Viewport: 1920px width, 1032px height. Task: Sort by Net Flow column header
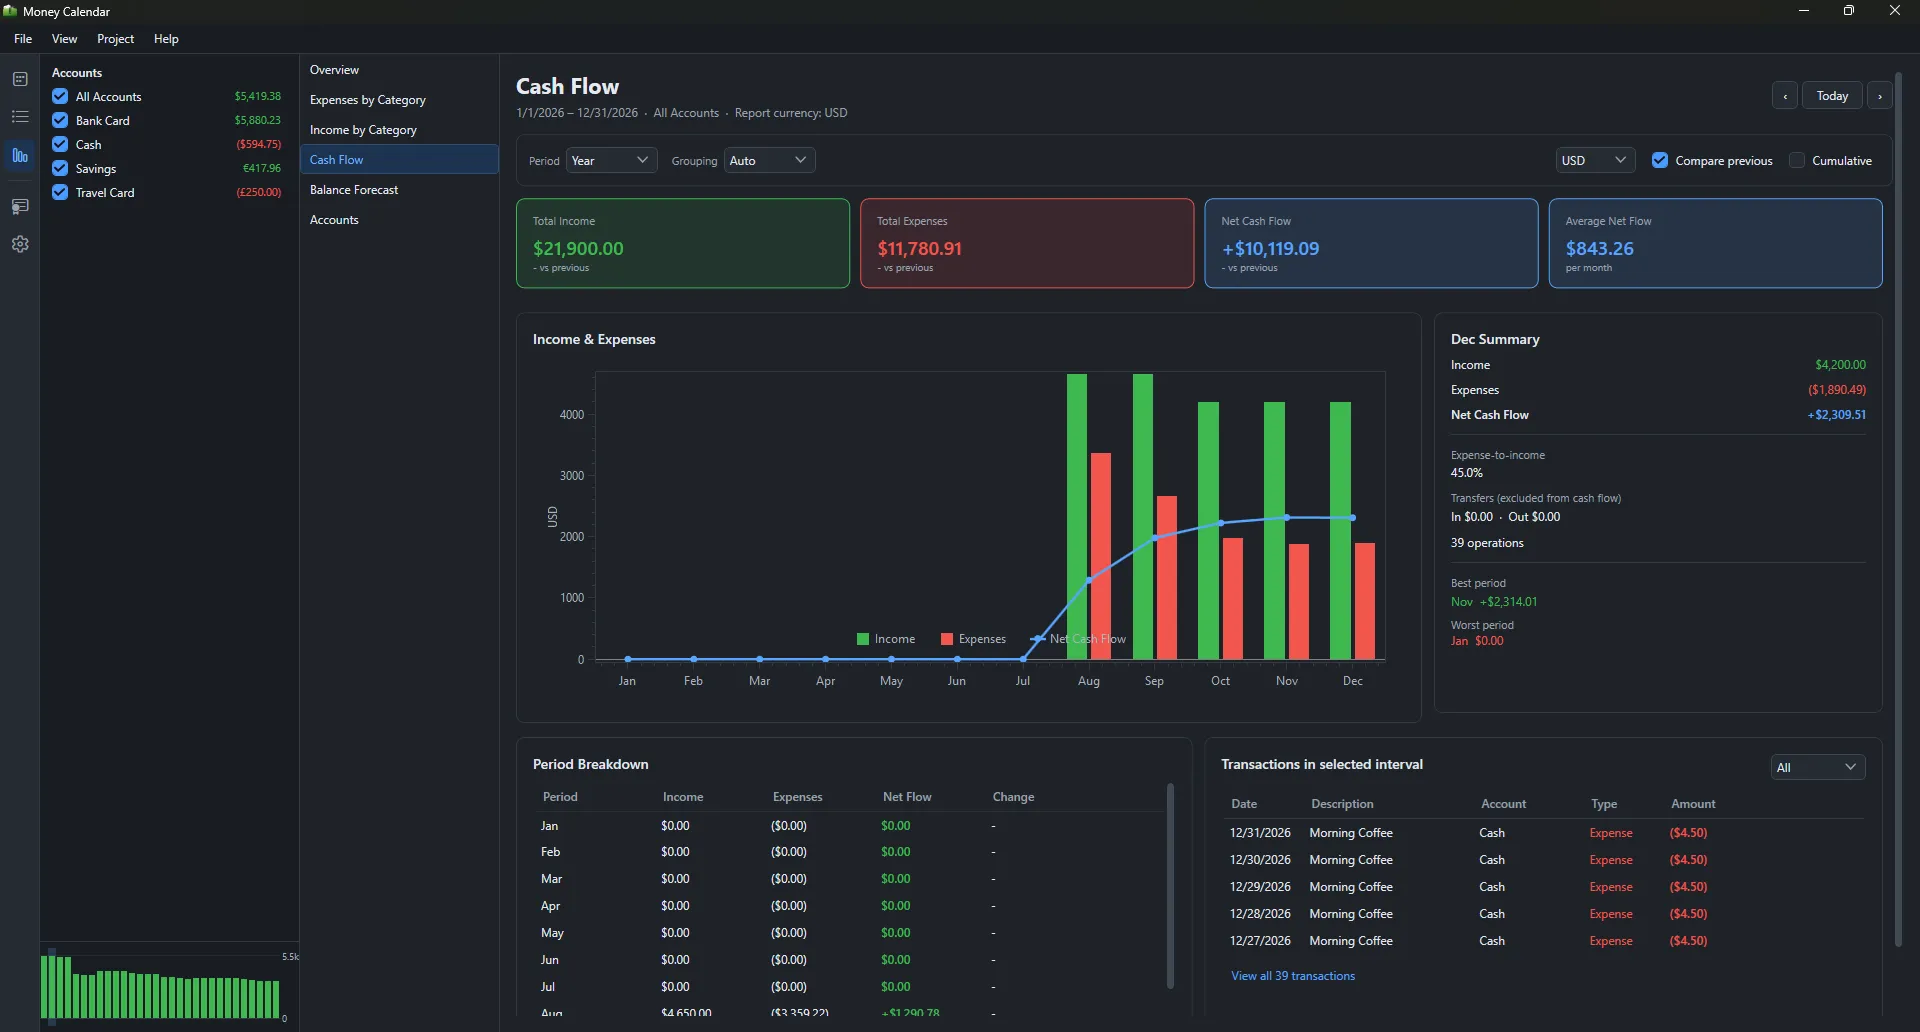(907, 797)
